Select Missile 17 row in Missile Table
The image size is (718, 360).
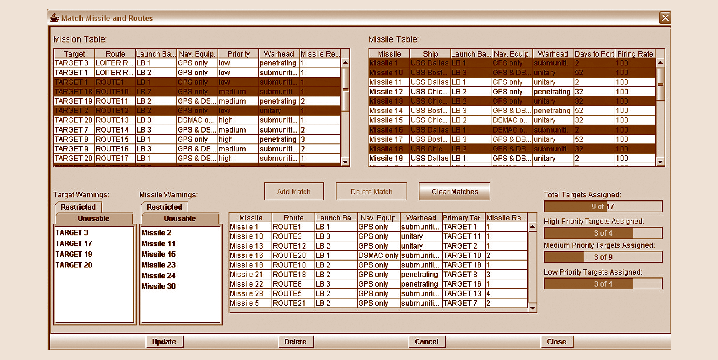(x=512, y=139)
